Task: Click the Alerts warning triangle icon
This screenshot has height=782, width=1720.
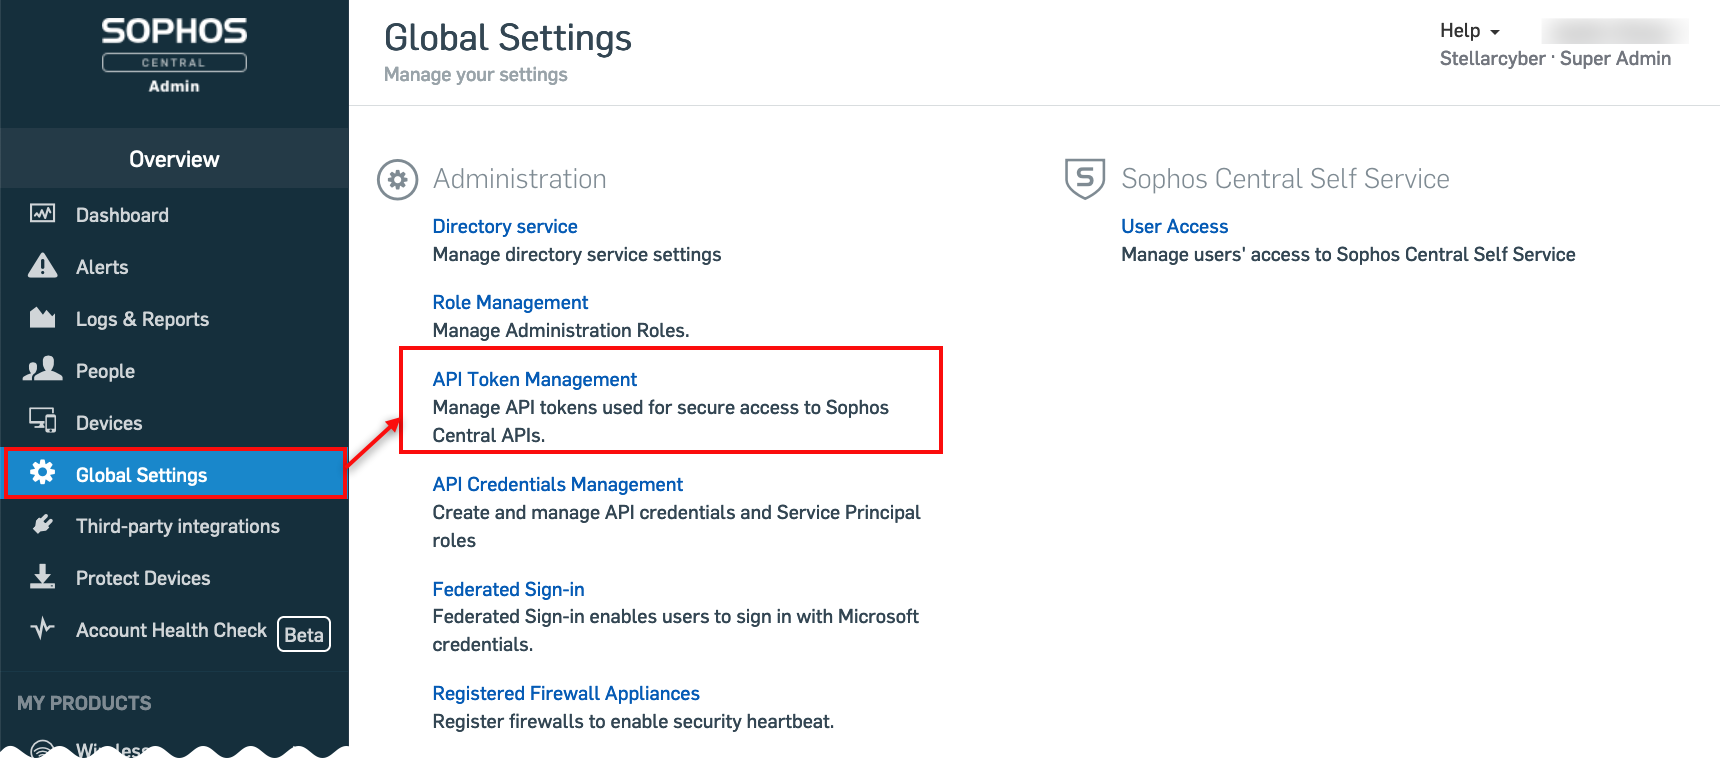Action: point(42,266)
